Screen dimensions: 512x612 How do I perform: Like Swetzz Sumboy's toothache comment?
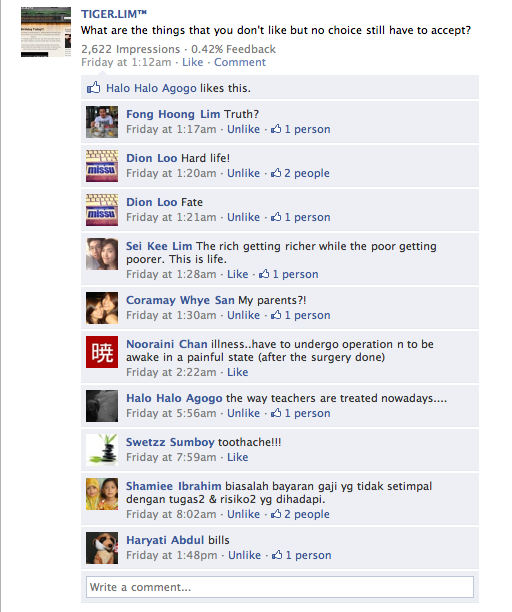tap(238, 457)
